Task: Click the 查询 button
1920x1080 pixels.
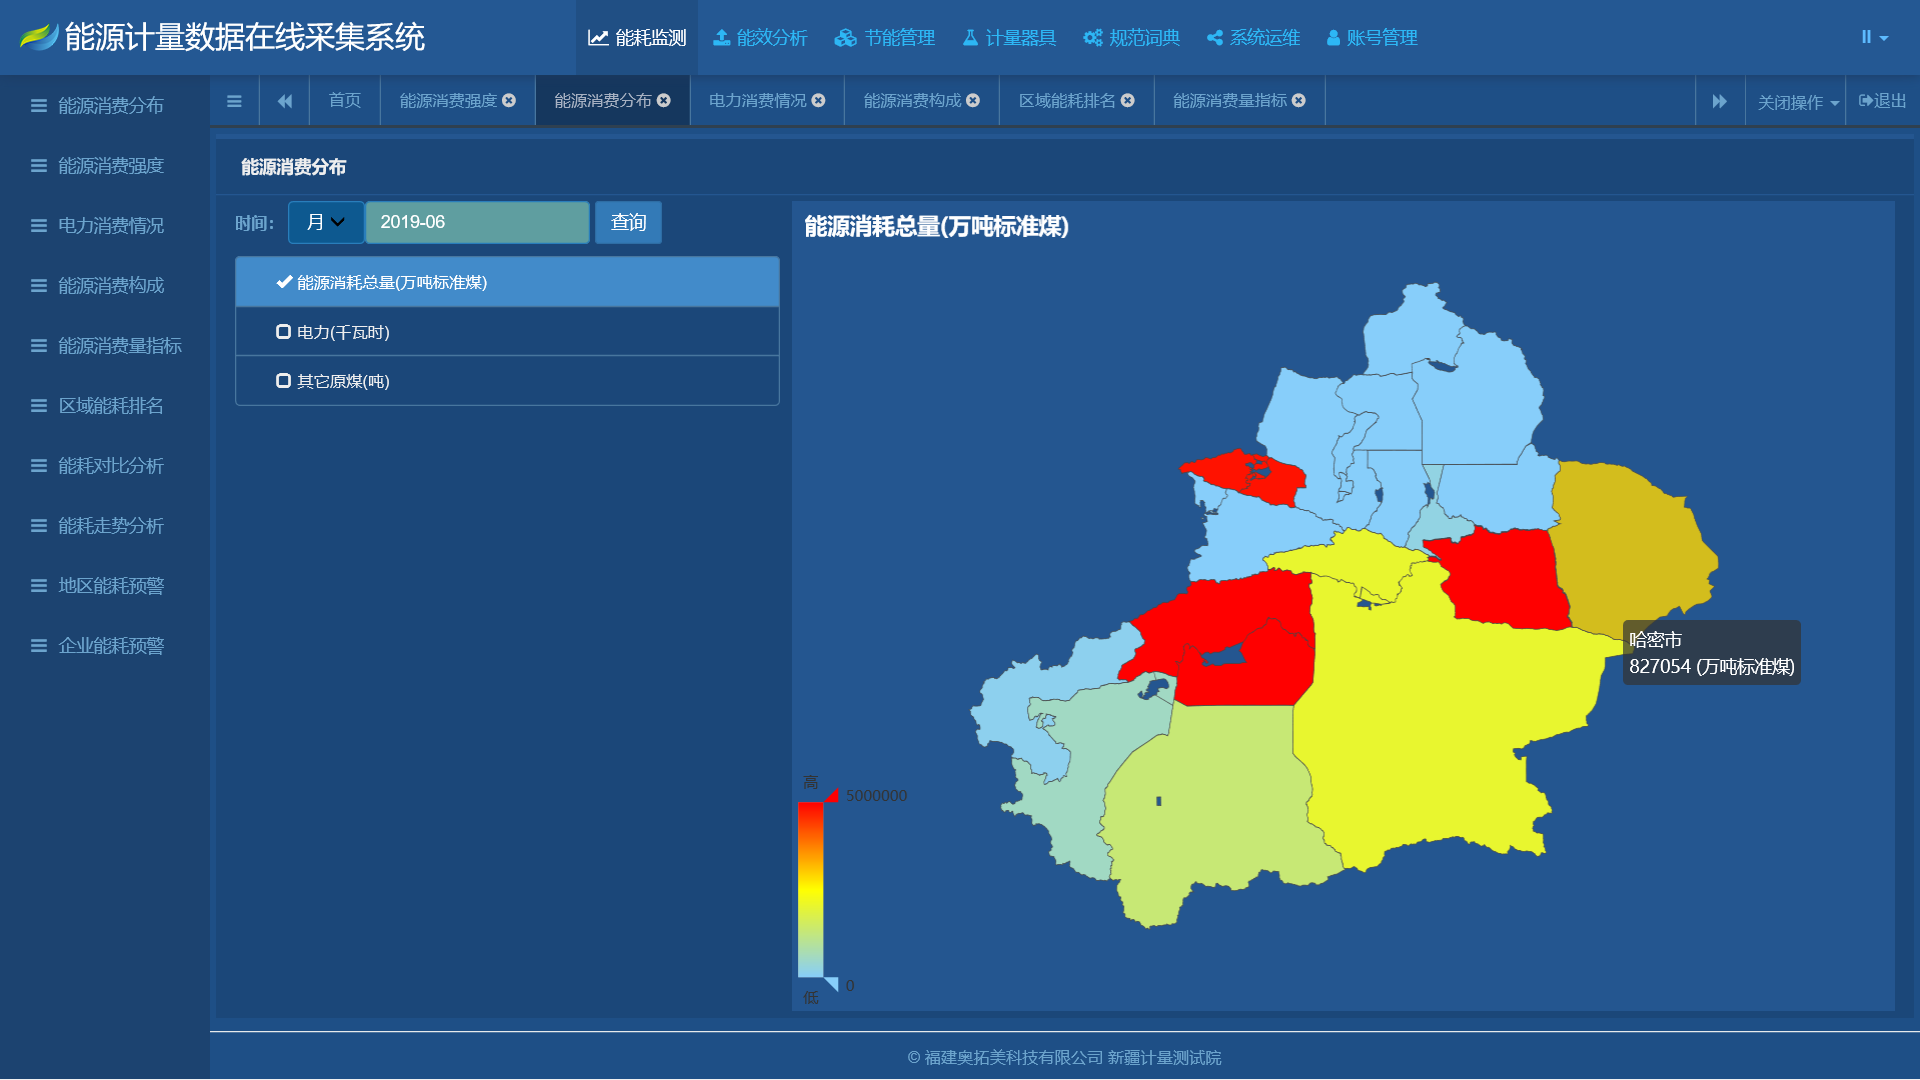Action: pos(628,222)
